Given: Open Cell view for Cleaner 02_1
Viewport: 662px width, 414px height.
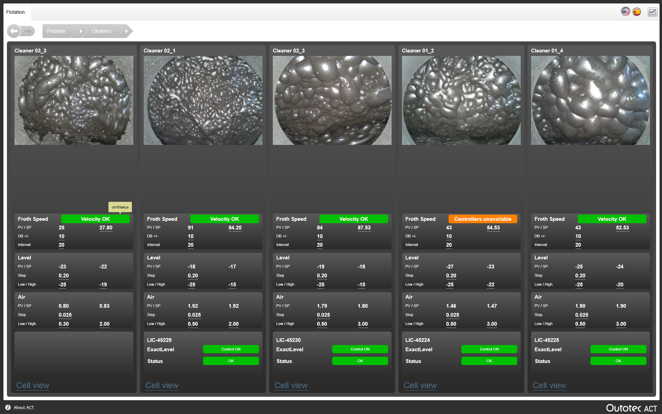Looking at the screenshot, I should 162,385.
